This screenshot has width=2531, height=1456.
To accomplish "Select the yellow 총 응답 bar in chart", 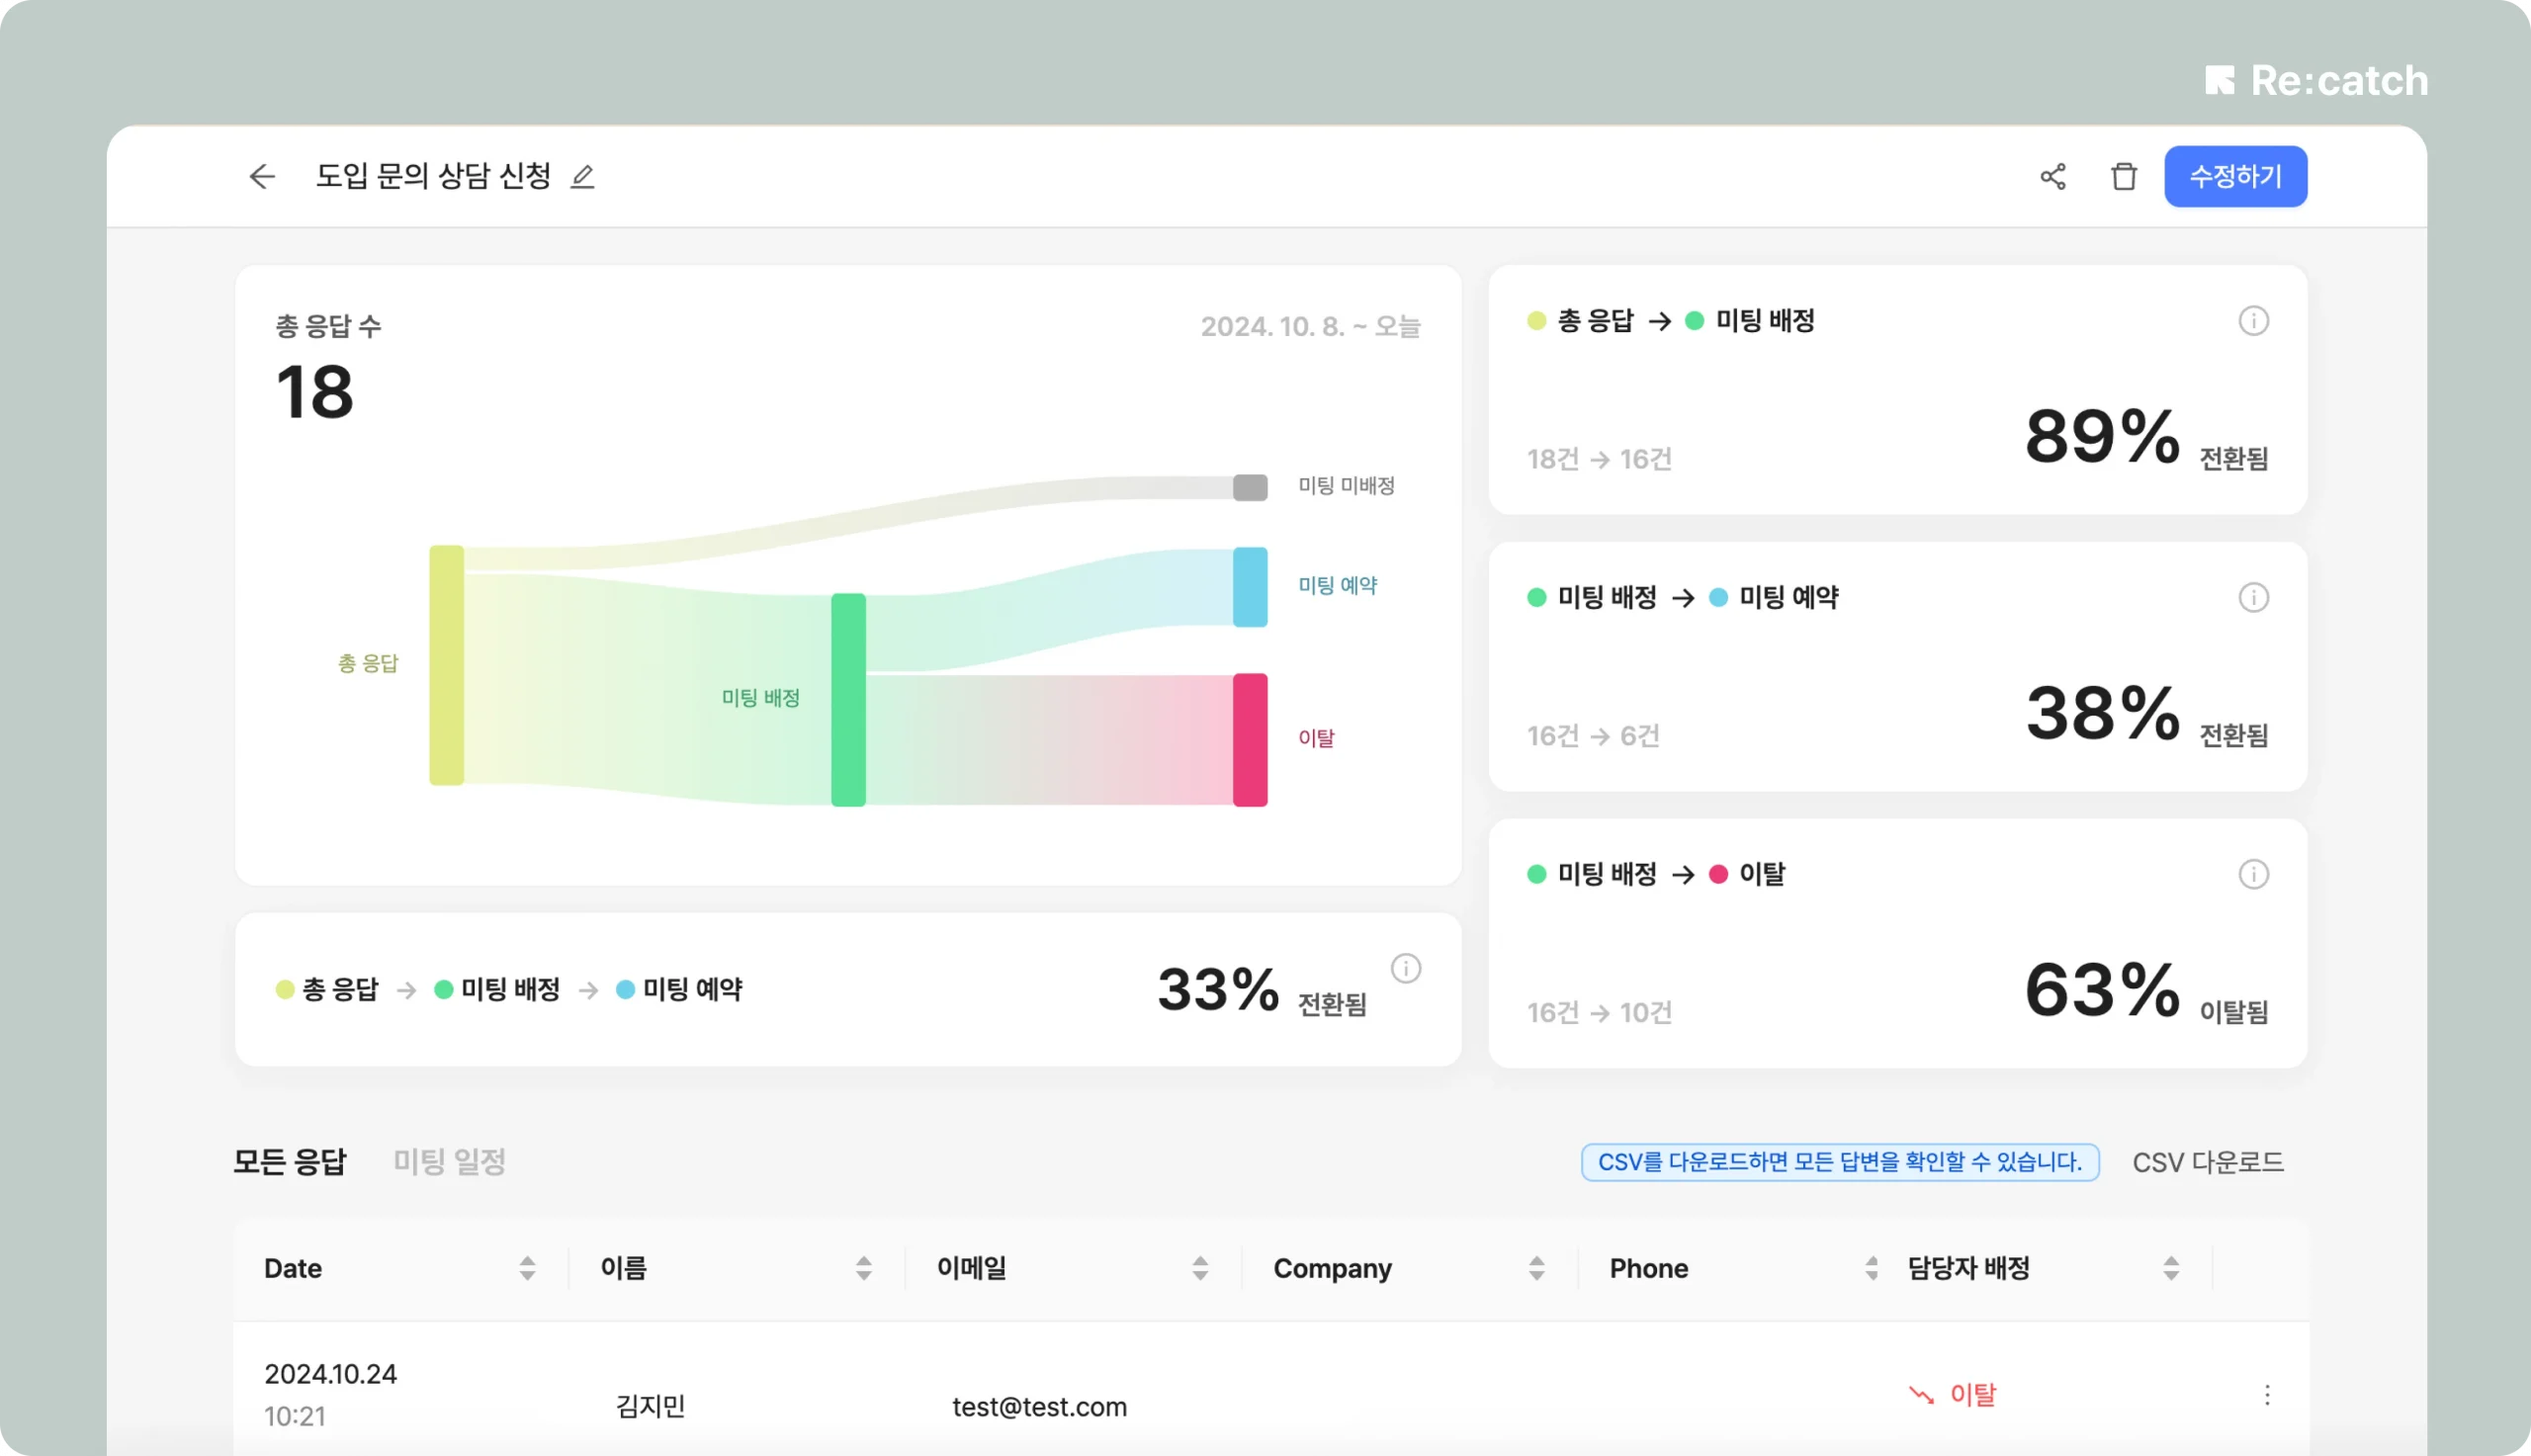I will [x=446, y=665].
